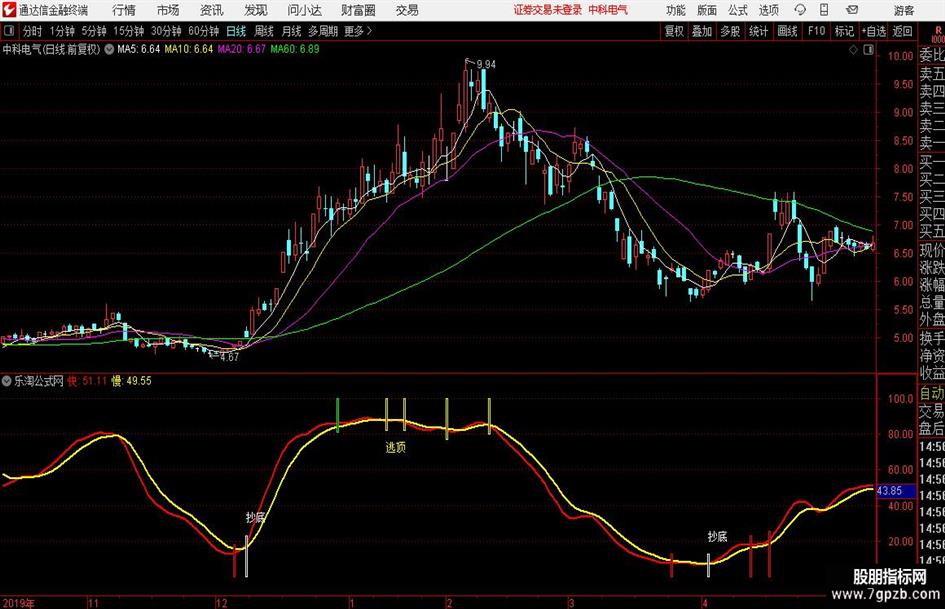Switch to 分时 chart period
Viewport: 945px width, 609px height.
tap(32, 31)
